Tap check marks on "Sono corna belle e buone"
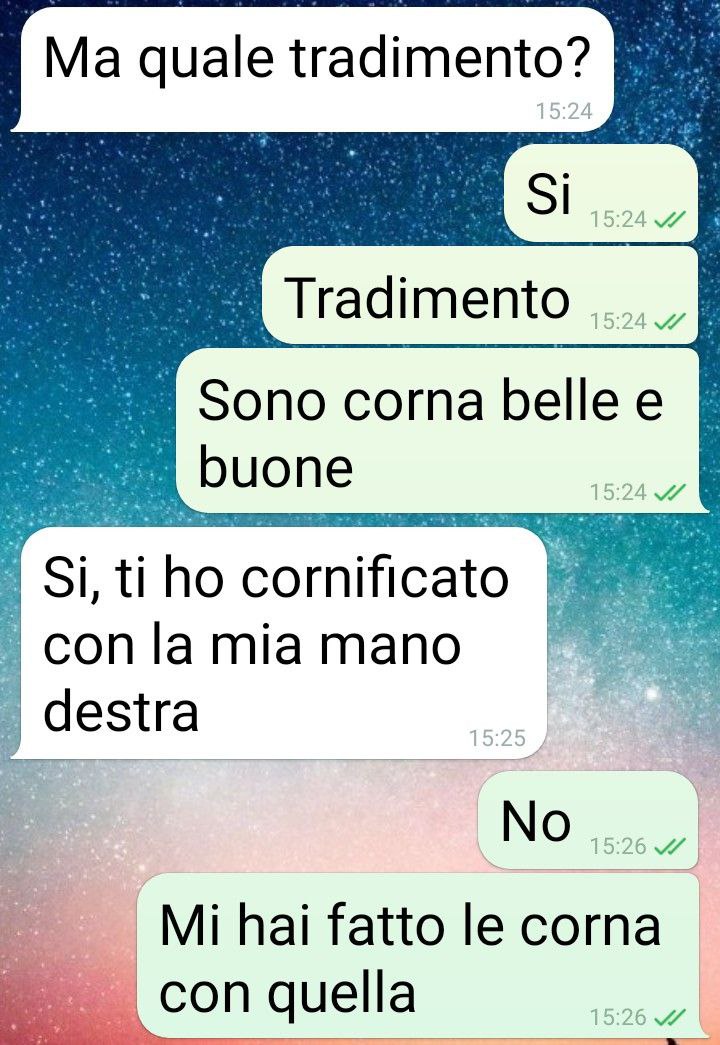Screen dimensions: 720x1045 670,493
